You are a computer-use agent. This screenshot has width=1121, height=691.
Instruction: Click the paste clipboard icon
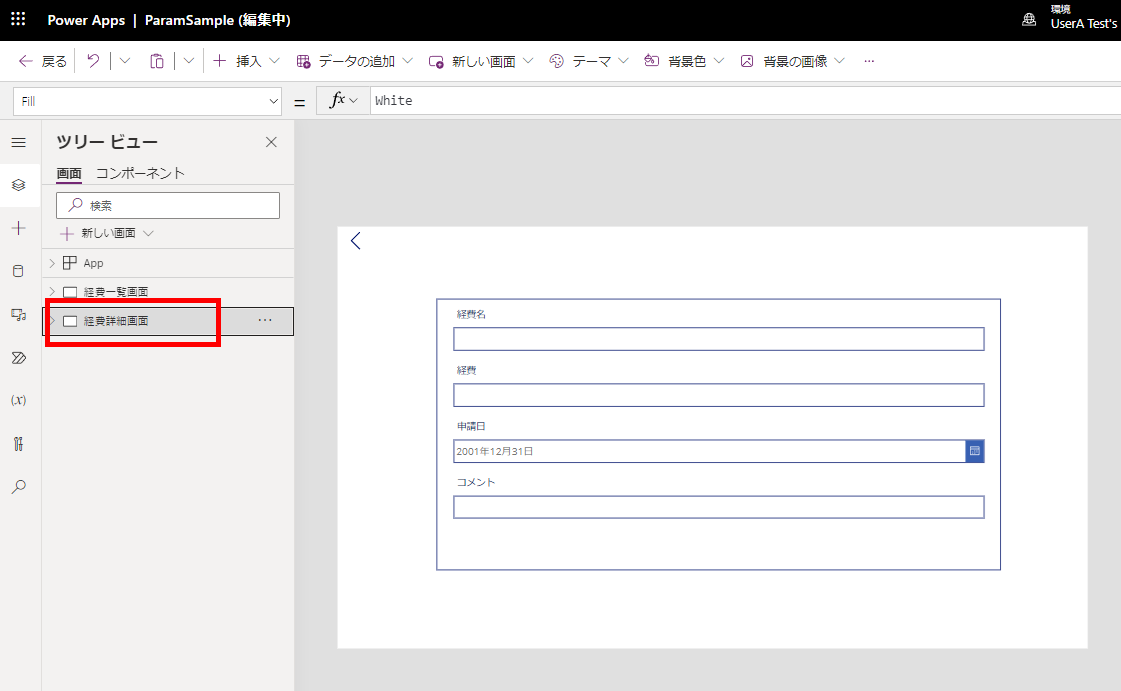(x=157, y=61)
